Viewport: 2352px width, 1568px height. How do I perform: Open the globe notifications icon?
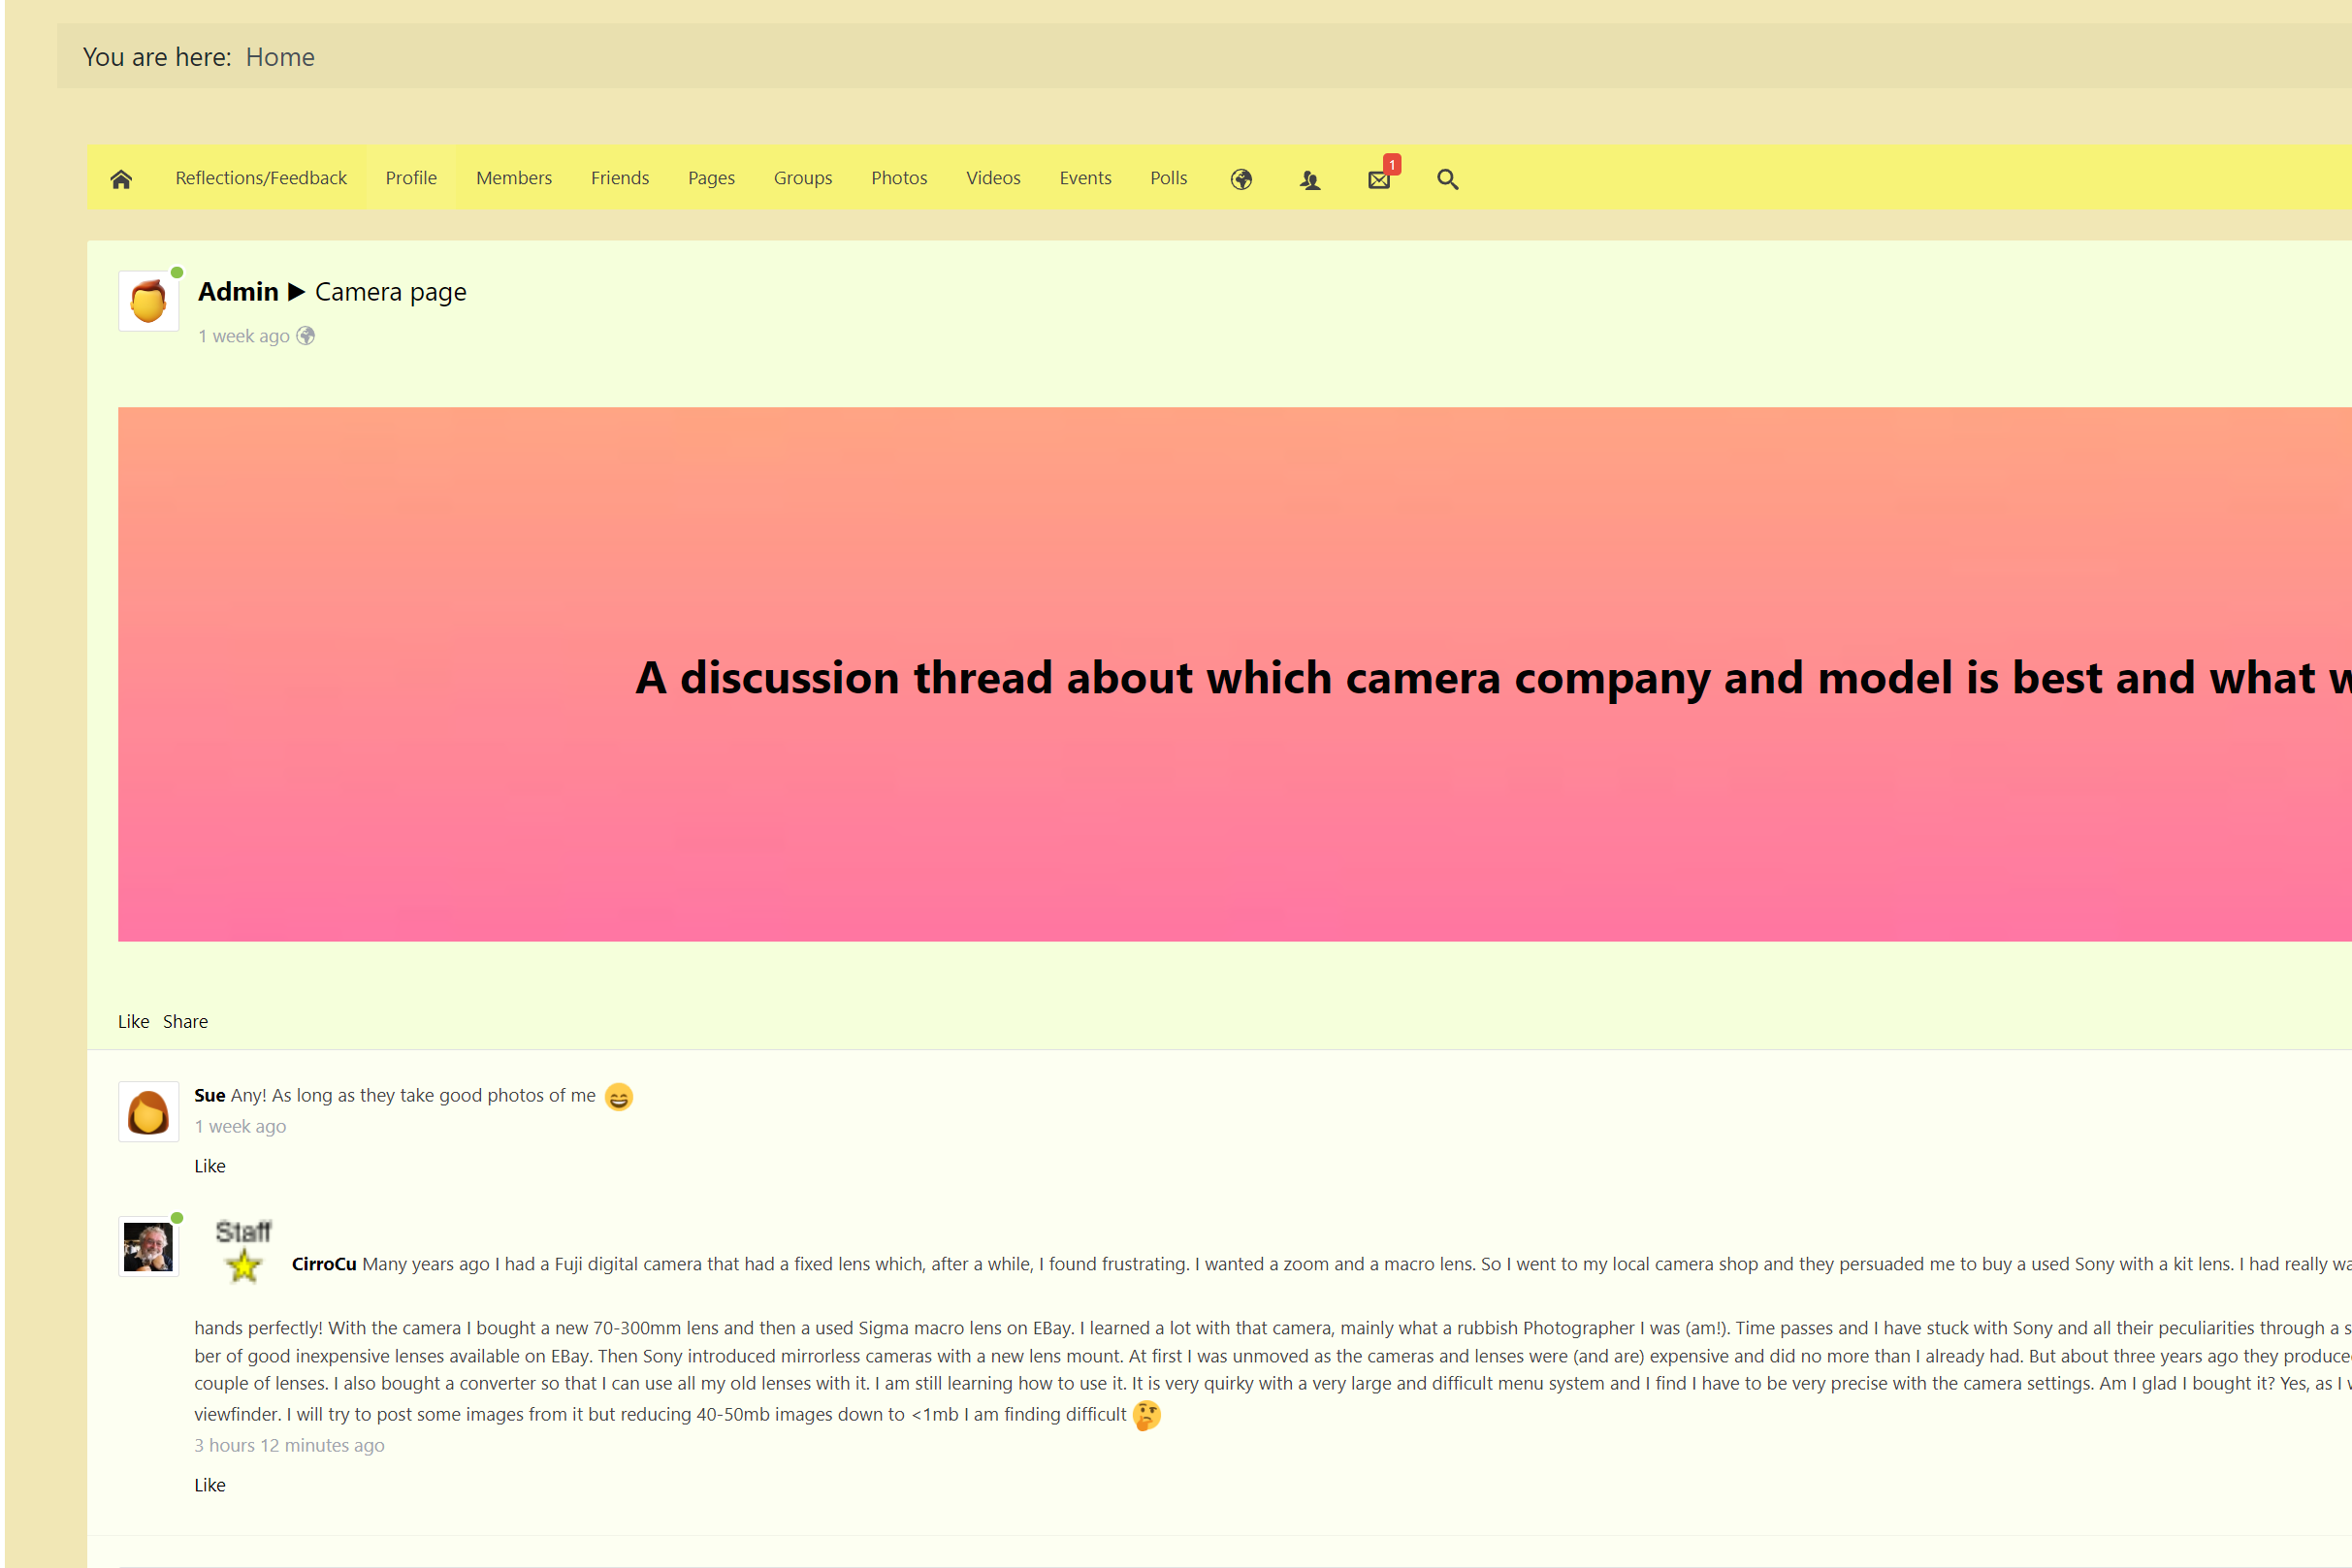[x=1241, y=179]
